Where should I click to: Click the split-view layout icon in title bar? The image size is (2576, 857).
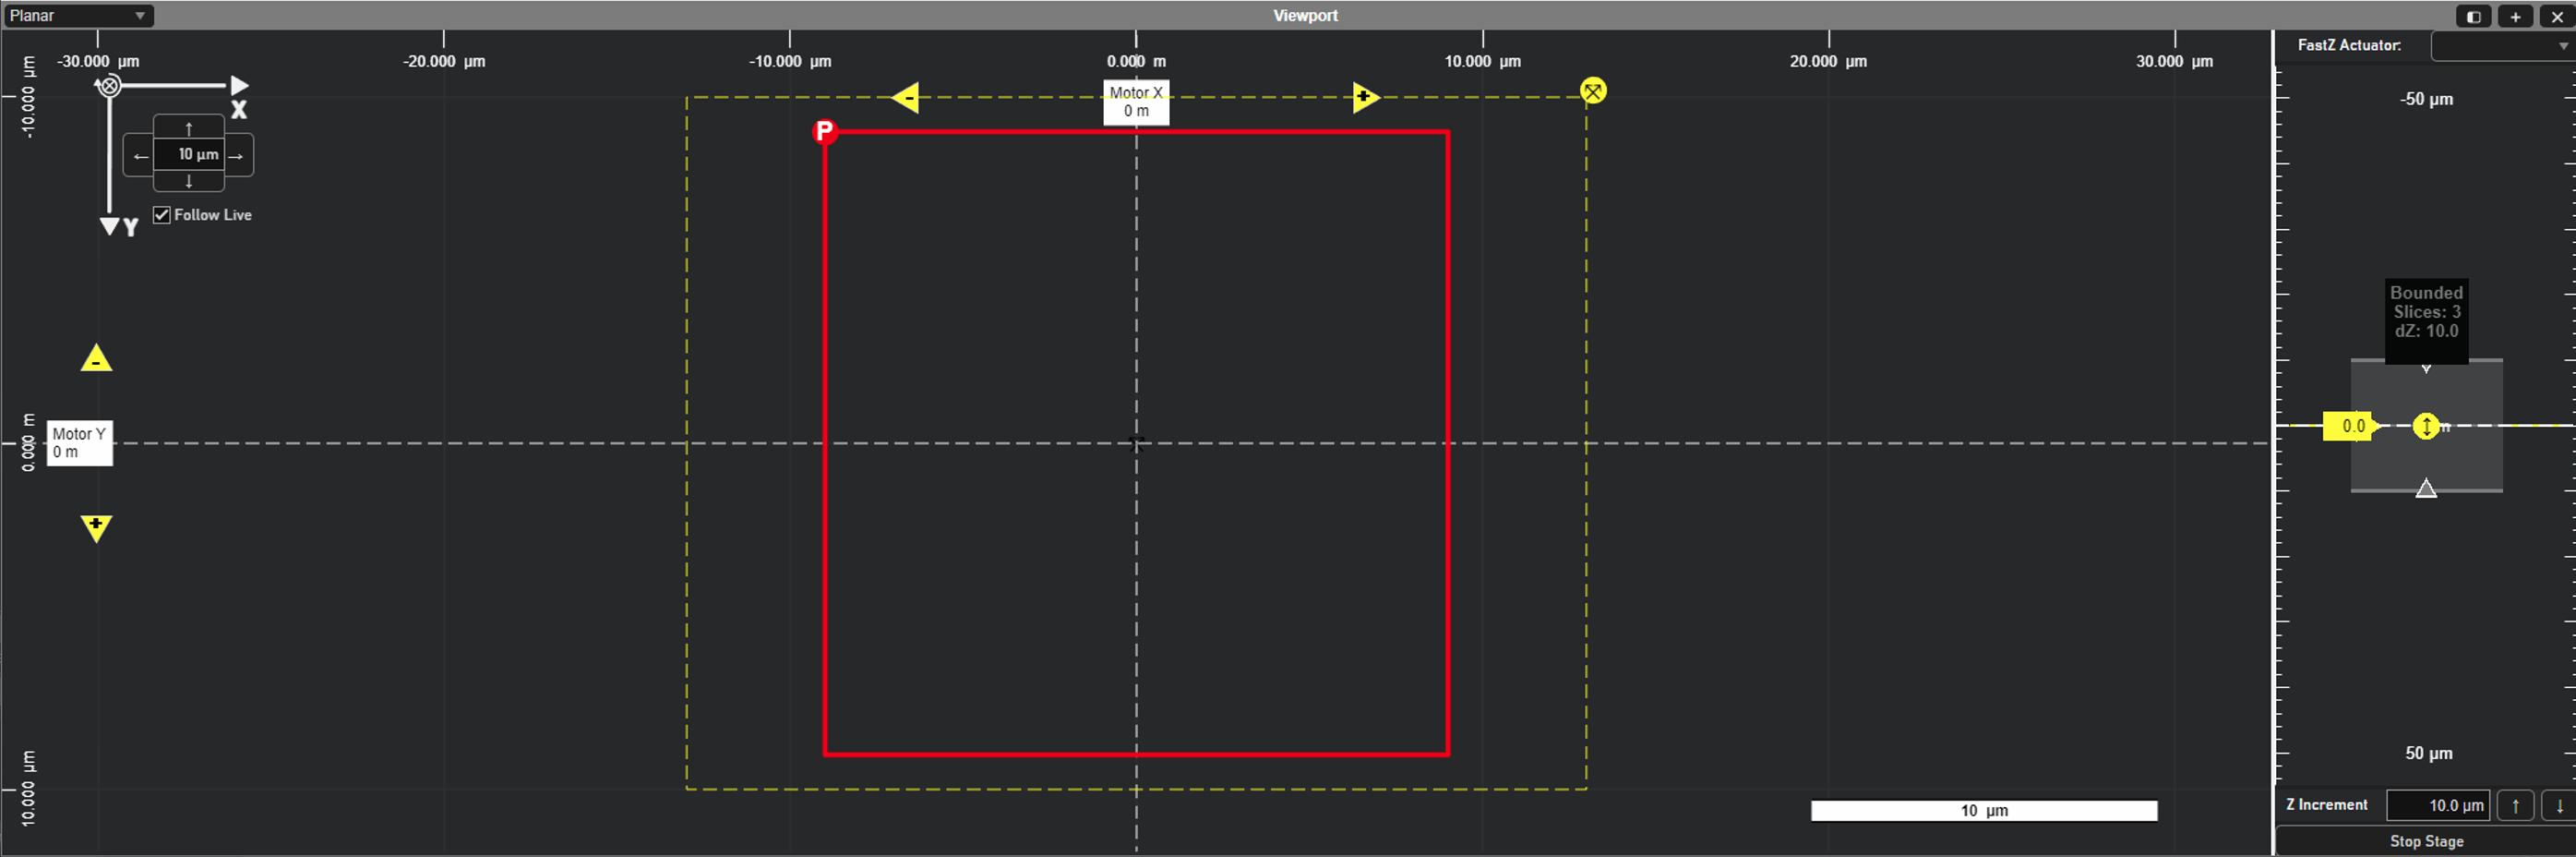(x=2473, y=16)
